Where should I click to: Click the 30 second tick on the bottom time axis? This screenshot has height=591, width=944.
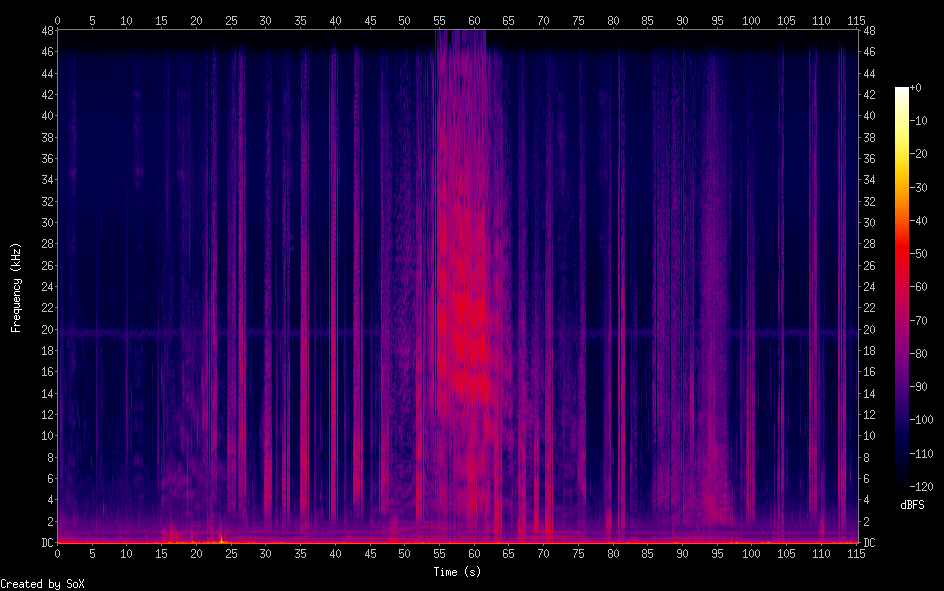tap(265, 553)
